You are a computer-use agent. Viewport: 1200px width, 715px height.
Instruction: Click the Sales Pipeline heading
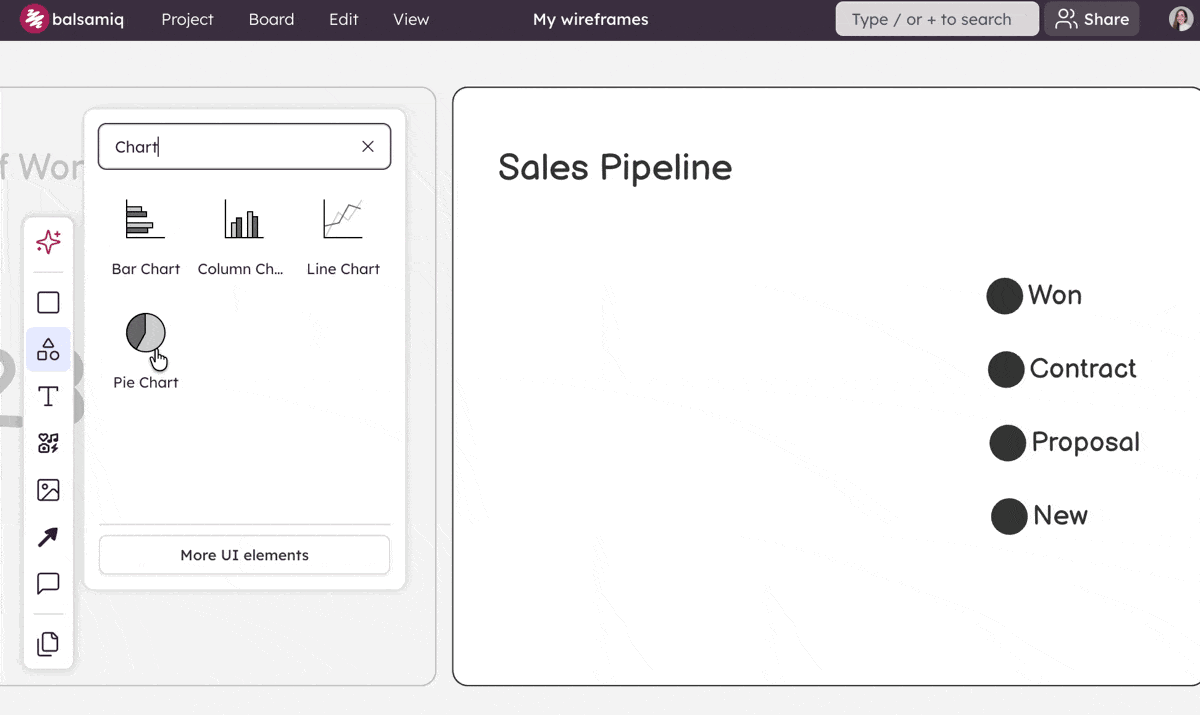point(615,167)
